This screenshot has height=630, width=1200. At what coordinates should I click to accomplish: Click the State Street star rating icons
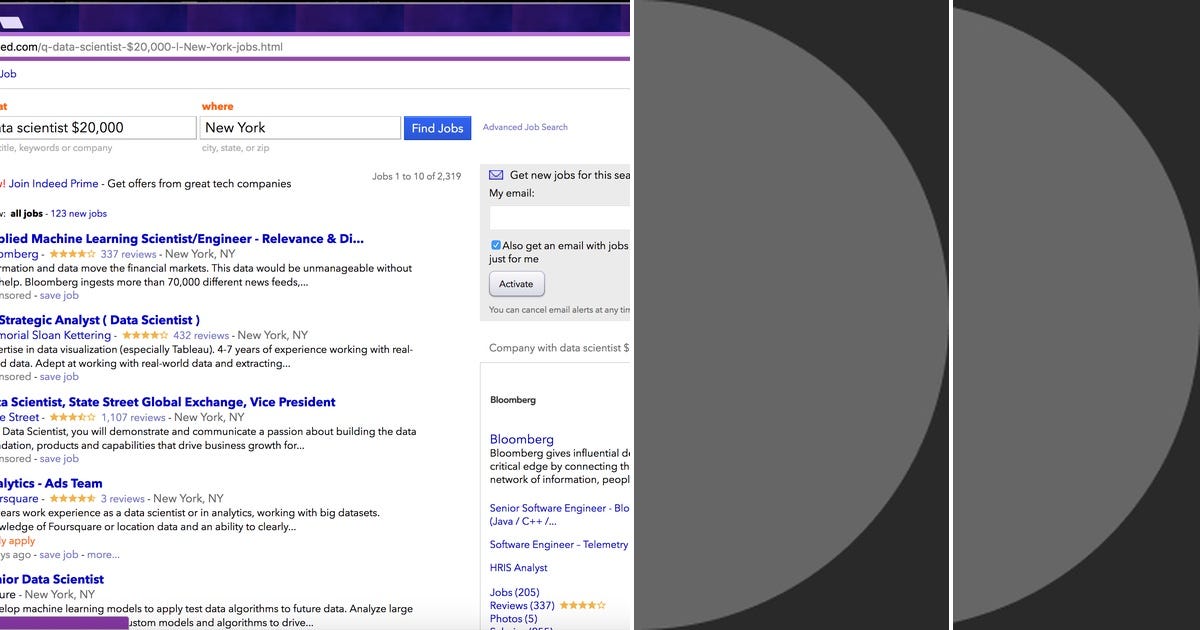(x=72, y=417)
